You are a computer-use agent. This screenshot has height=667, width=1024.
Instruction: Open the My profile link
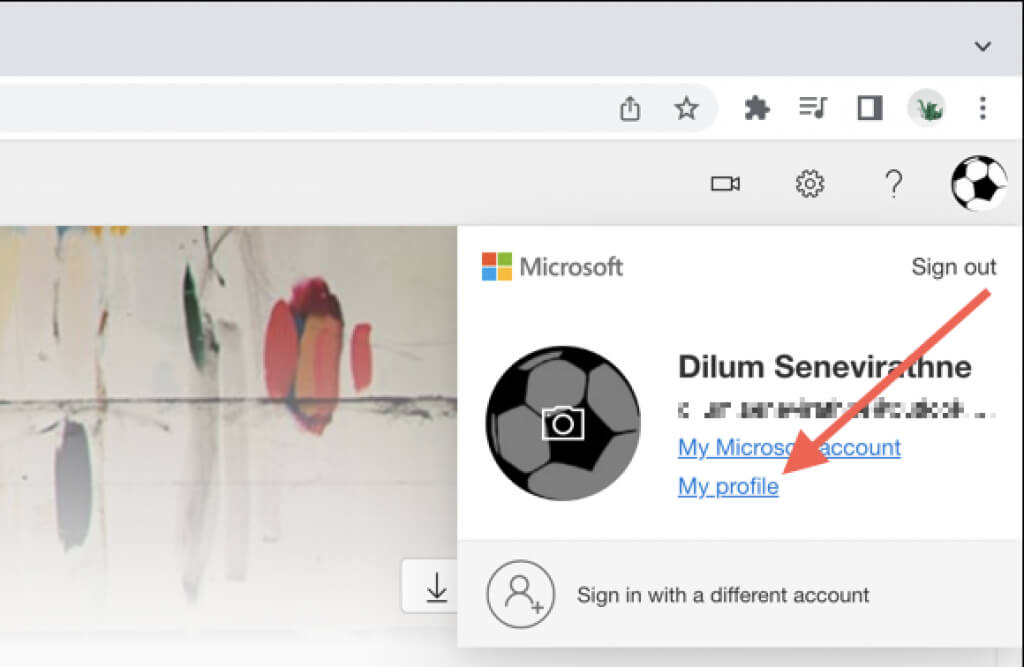click(x=728, y=487)
